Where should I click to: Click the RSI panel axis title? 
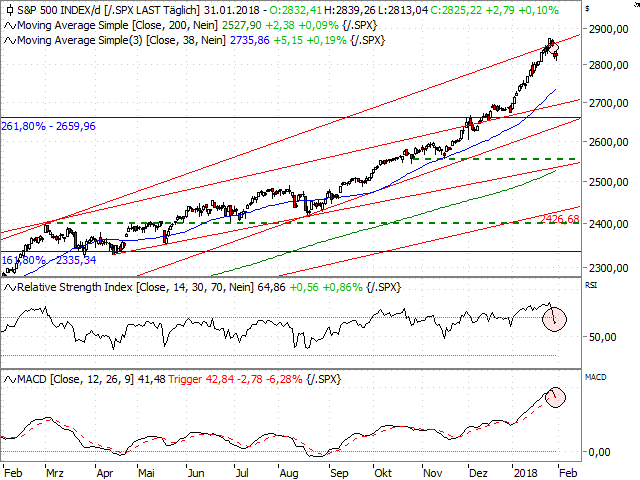[x=591, y=285]
